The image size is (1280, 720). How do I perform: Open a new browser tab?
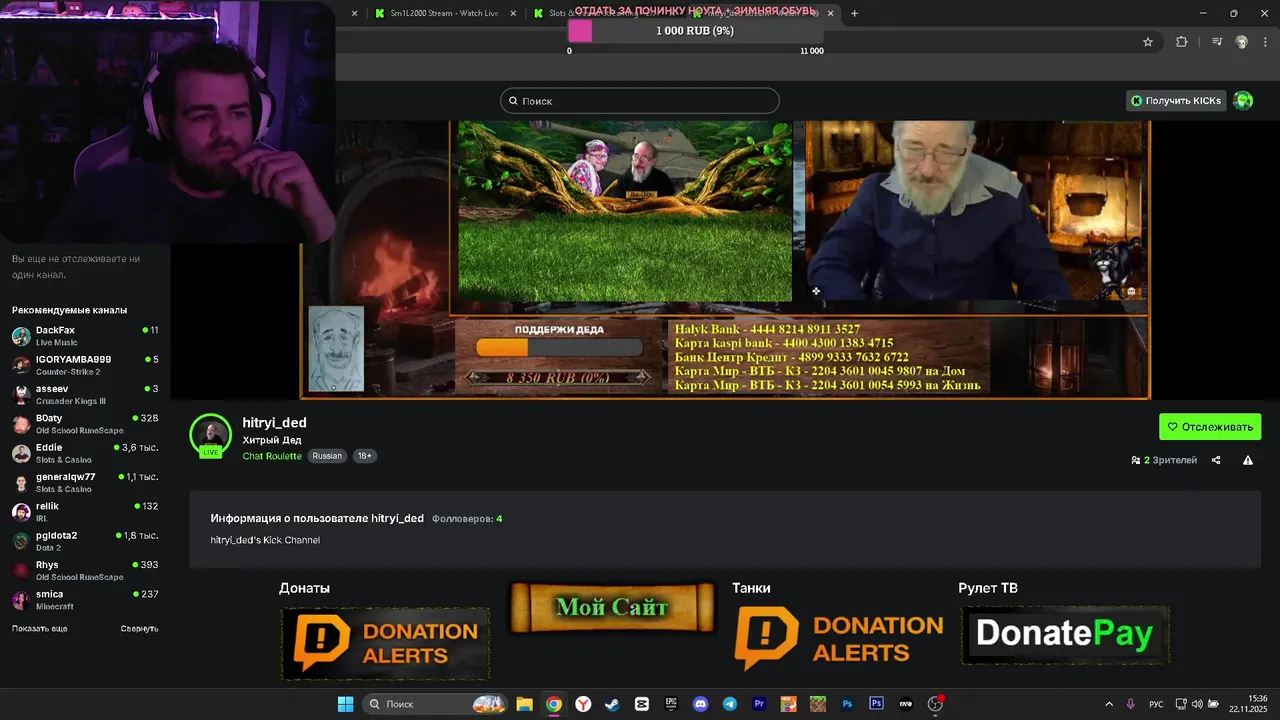[x=854, y=13]
